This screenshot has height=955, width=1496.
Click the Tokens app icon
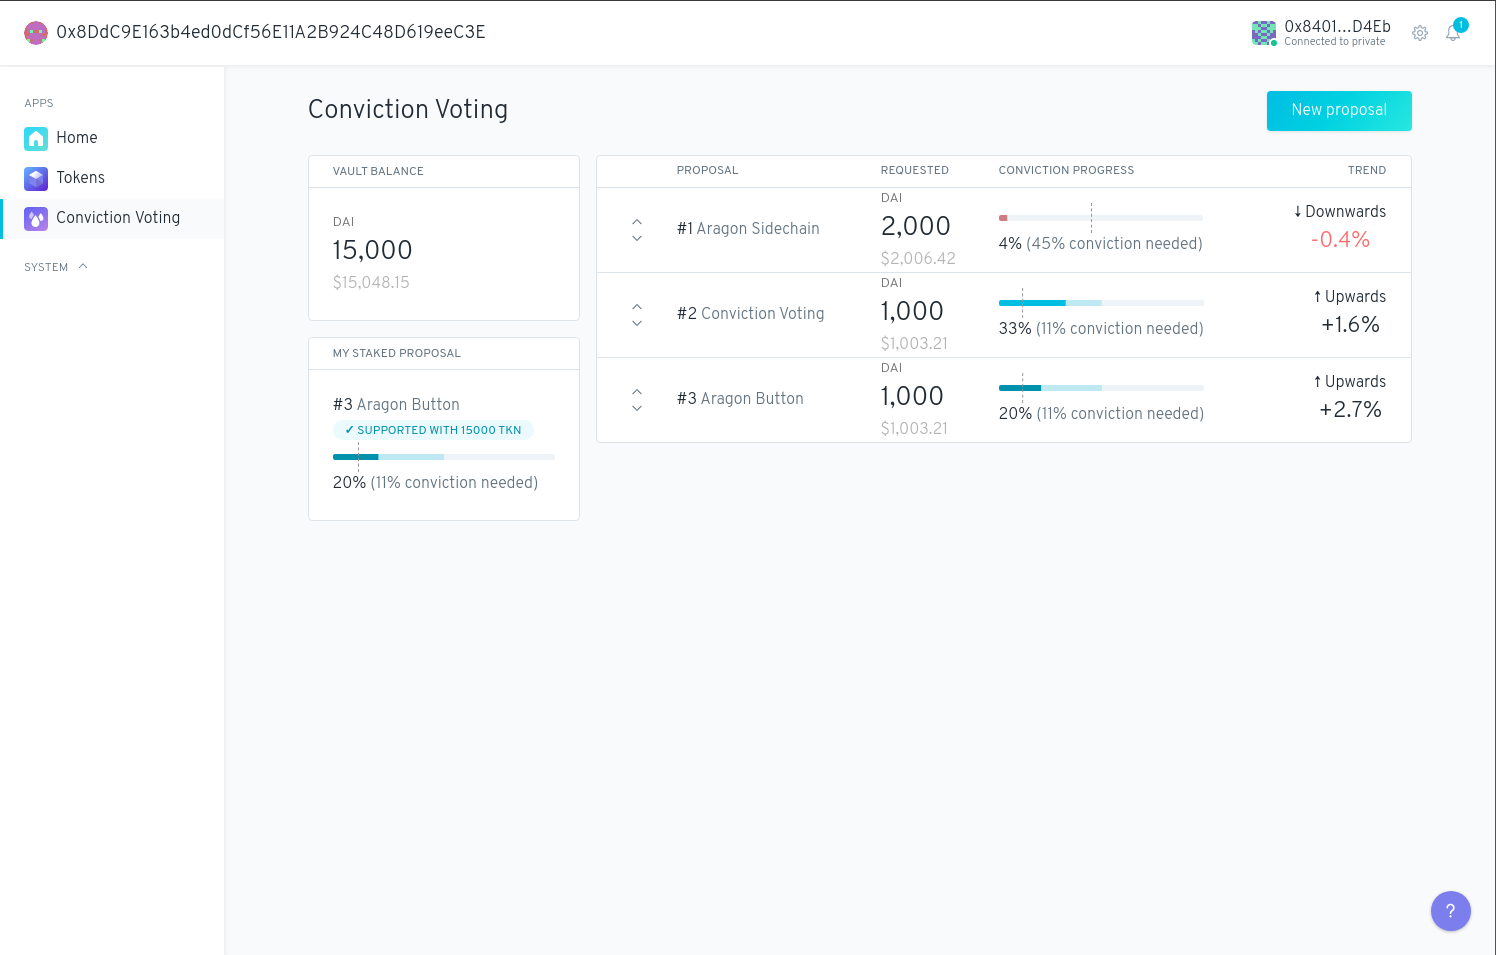[36, 178]
